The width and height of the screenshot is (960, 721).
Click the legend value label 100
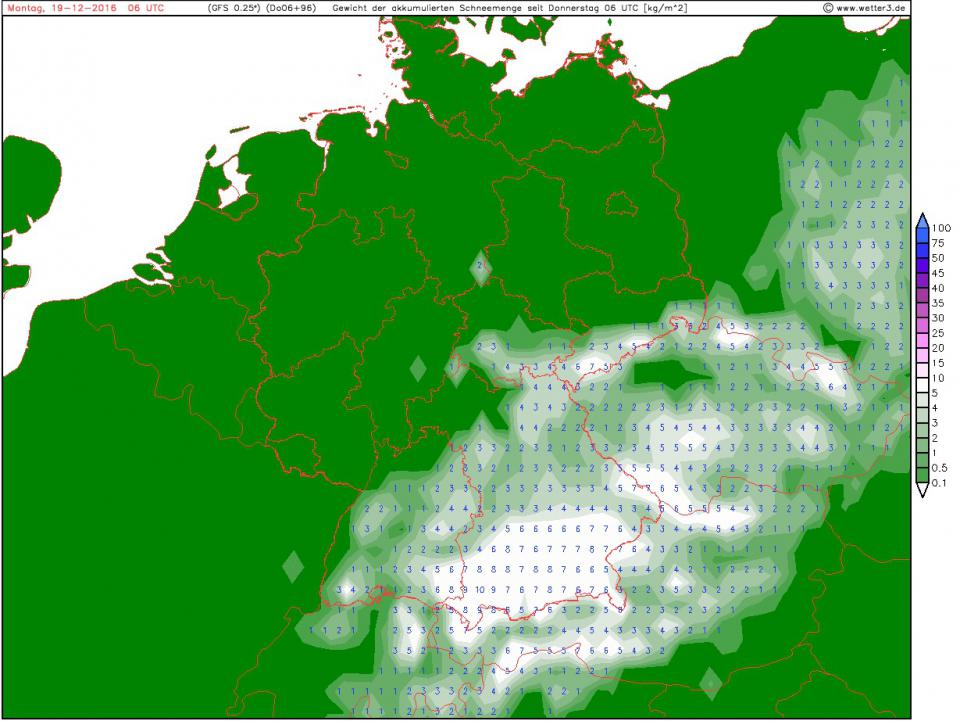(x=941, y=228)
